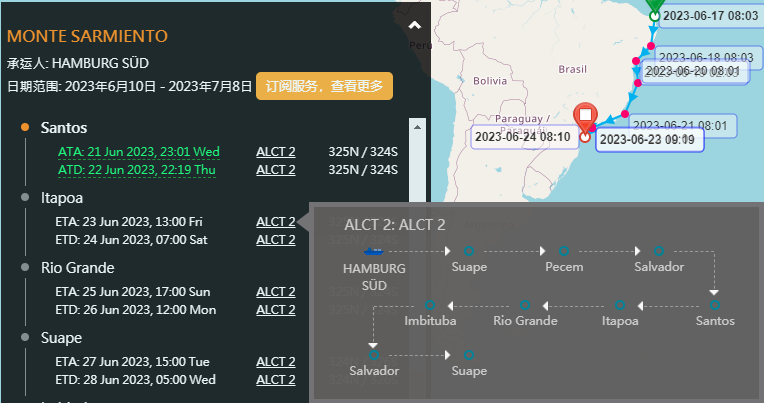Open ALCT 2 link on Suape ETA row
Screen dimensions: 764x403
click(x=276, y=362)
